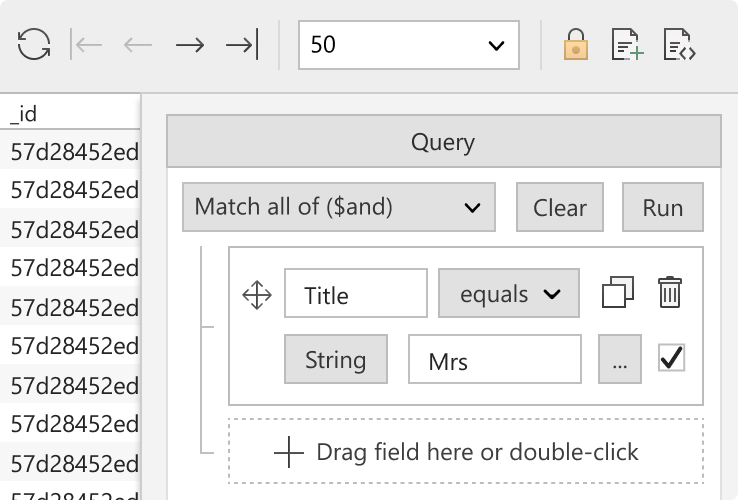
Task: Duplicate the Title condition with copy icon
Action: [x=618, y=292]
